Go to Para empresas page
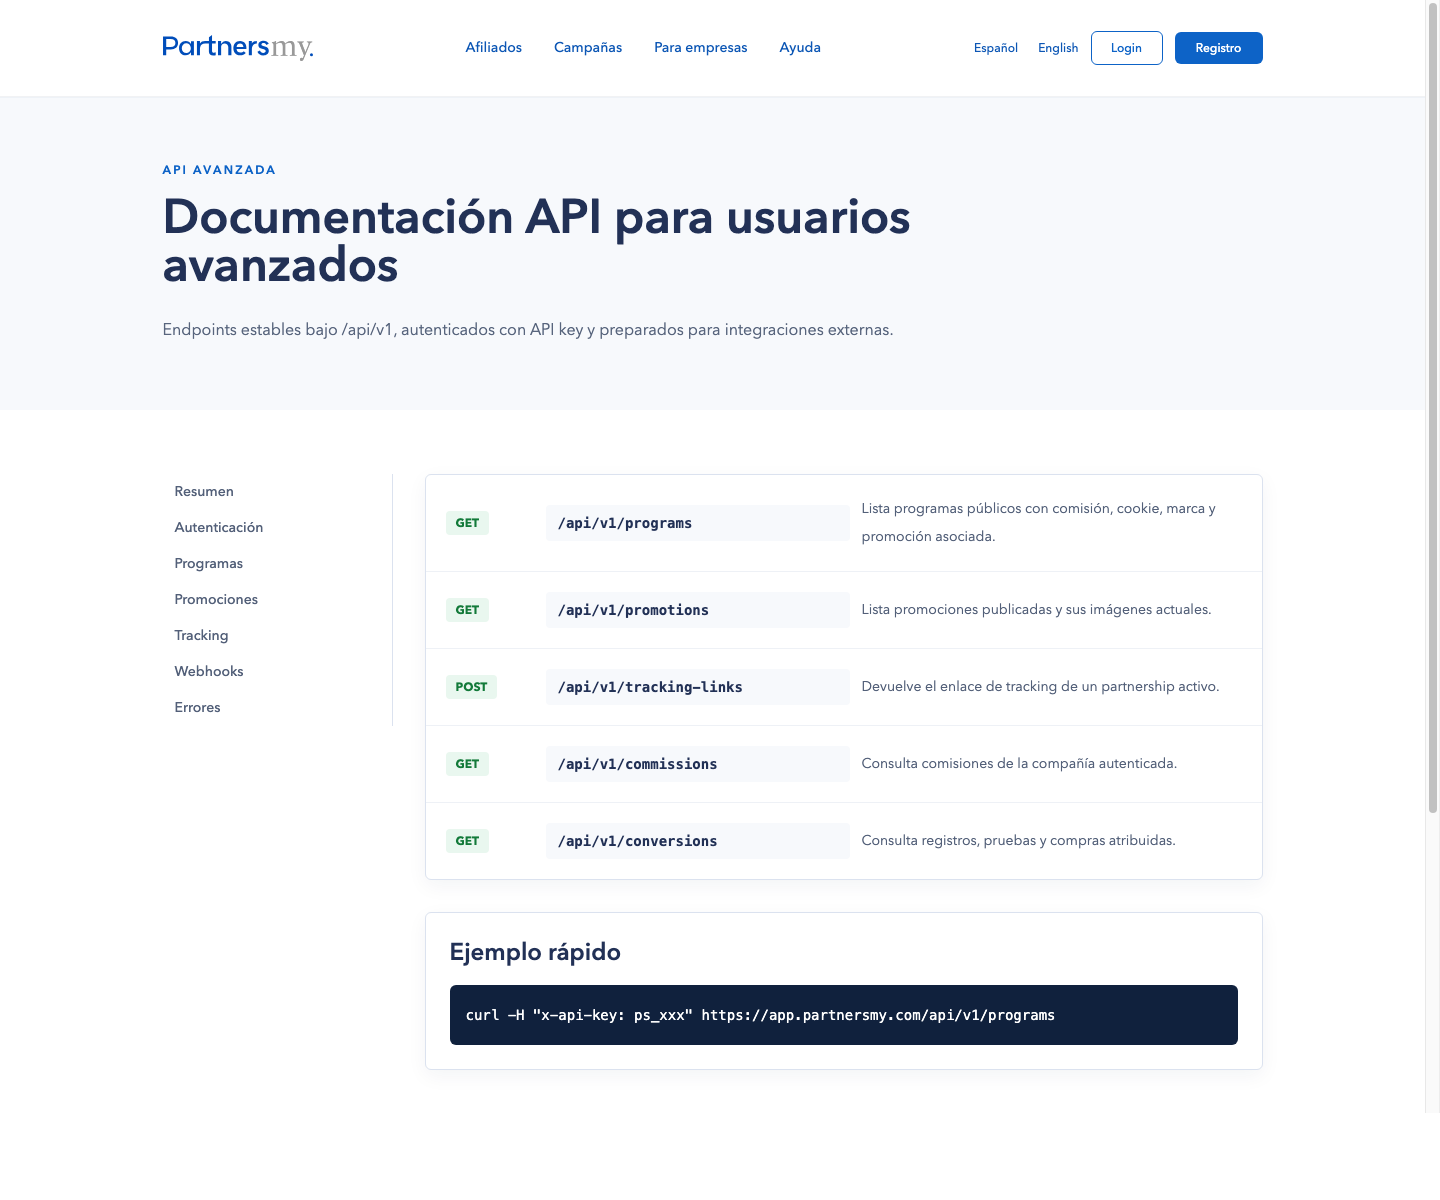The width and height of the screenshot is (1440, 1200). coord(700,47)
